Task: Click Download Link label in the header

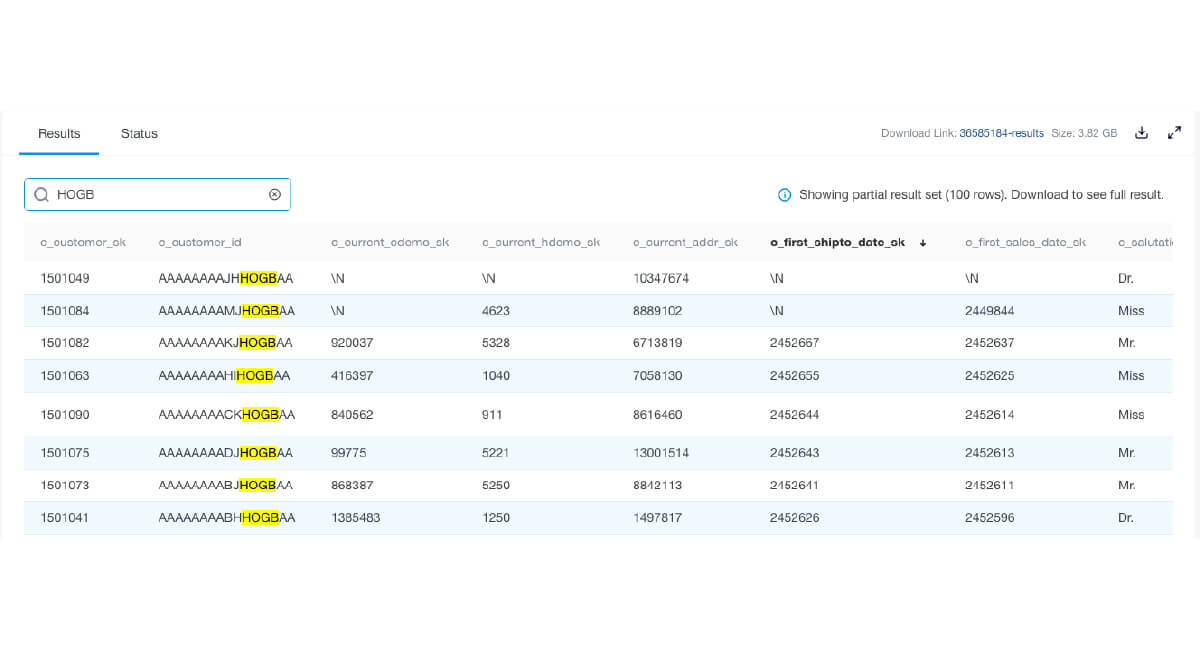Action: point(918,132)
